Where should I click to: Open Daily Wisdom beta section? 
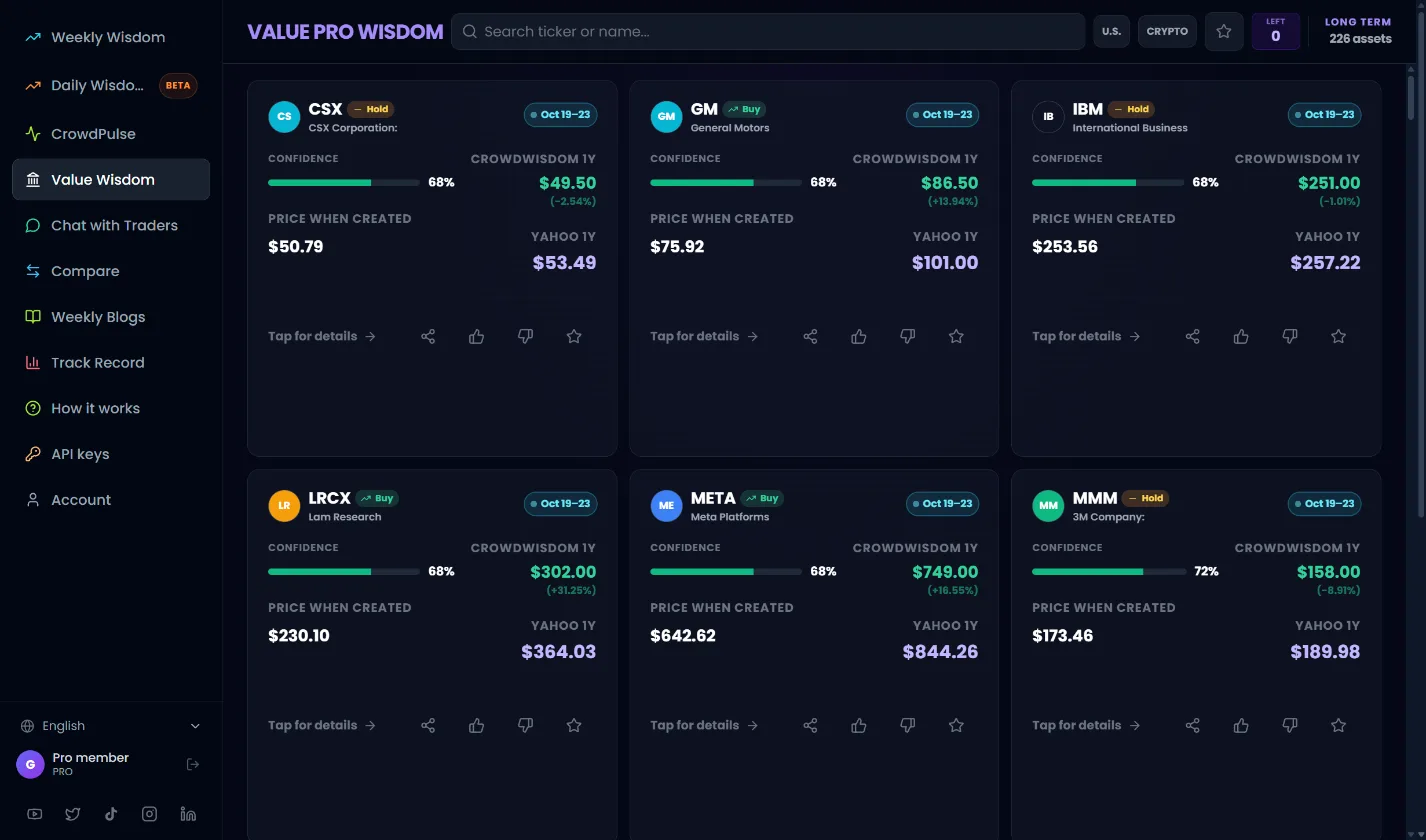click(111, 85)
